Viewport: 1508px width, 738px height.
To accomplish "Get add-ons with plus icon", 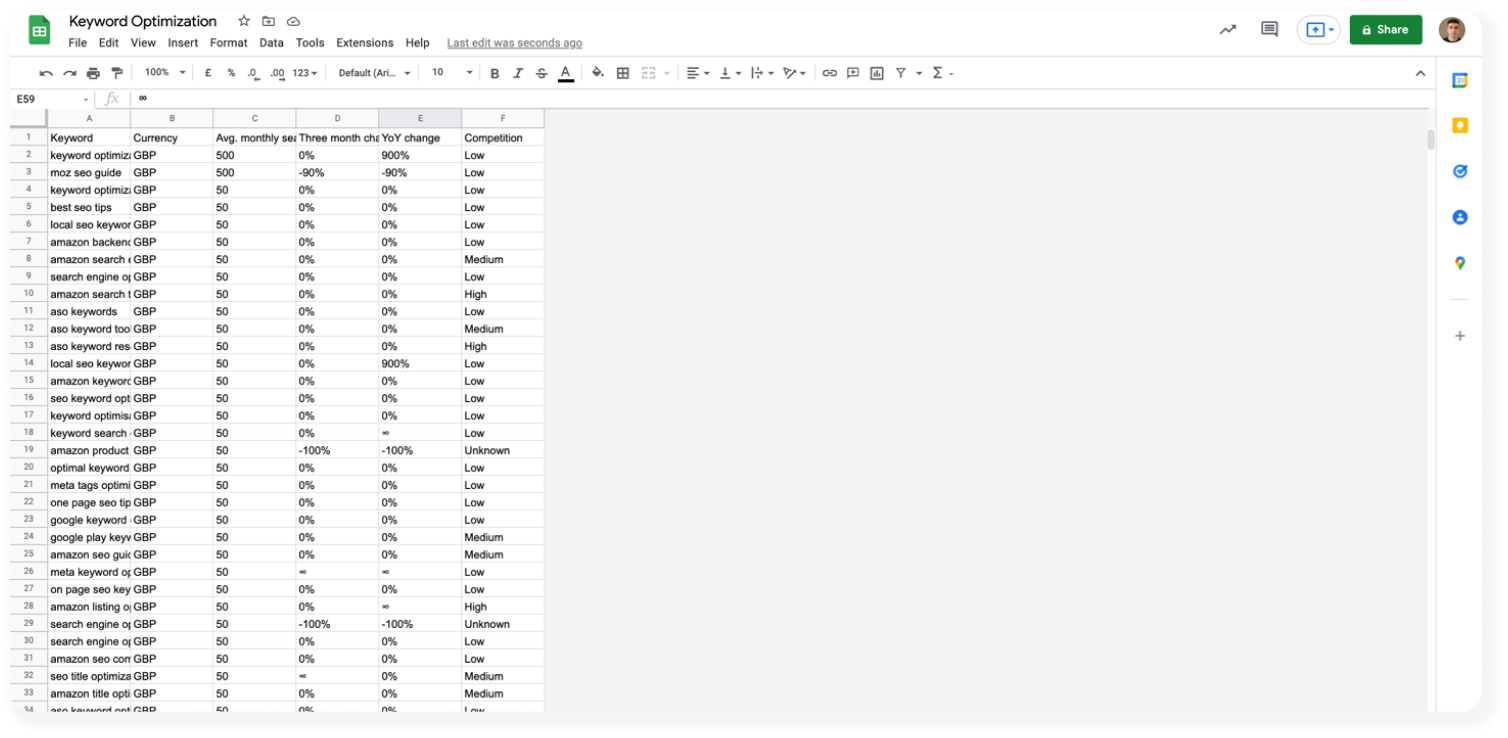I will [x=1460, y=336].
